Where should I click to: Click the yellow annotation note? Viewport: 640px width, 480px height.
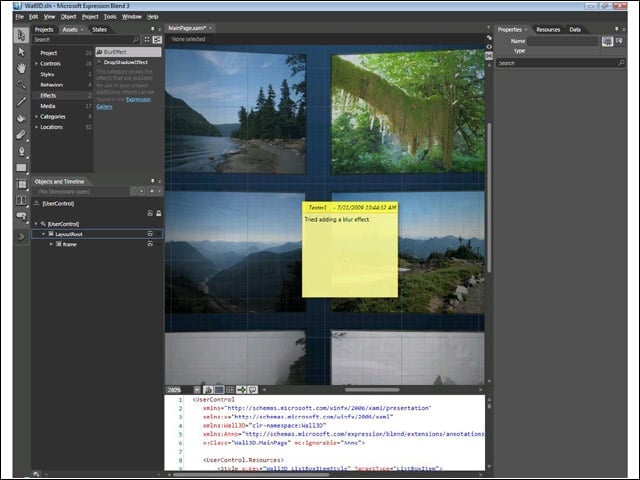coord(350,249)
